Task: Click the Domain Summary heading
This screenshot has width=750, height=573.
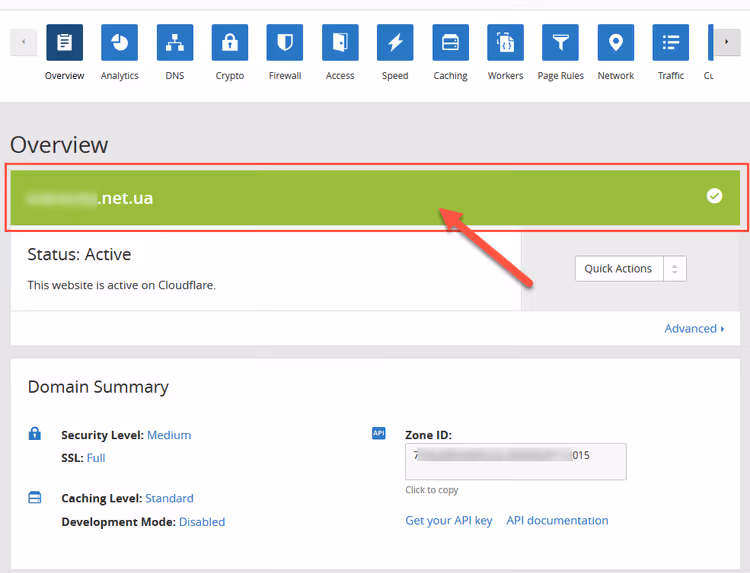Action: [98, 387]
